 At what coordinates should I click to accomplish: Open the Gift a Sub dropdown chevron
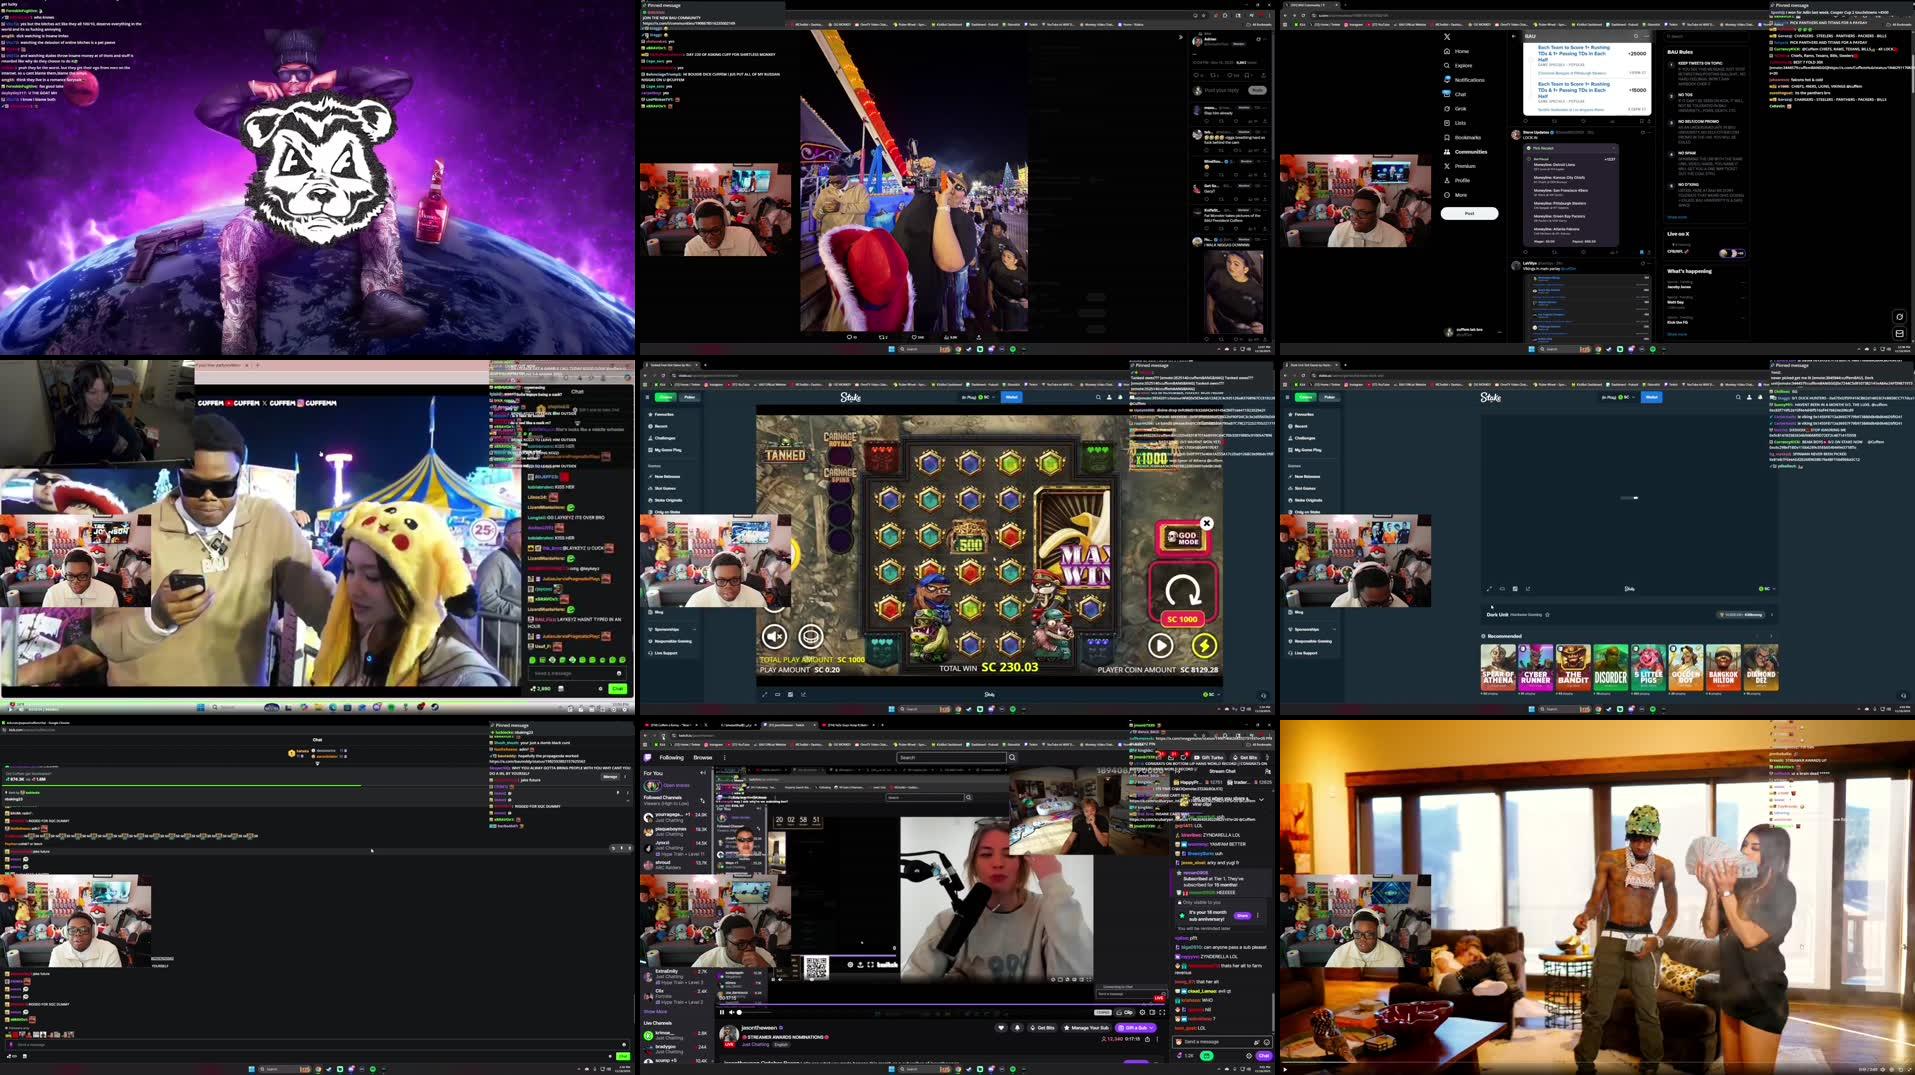1151,1028
